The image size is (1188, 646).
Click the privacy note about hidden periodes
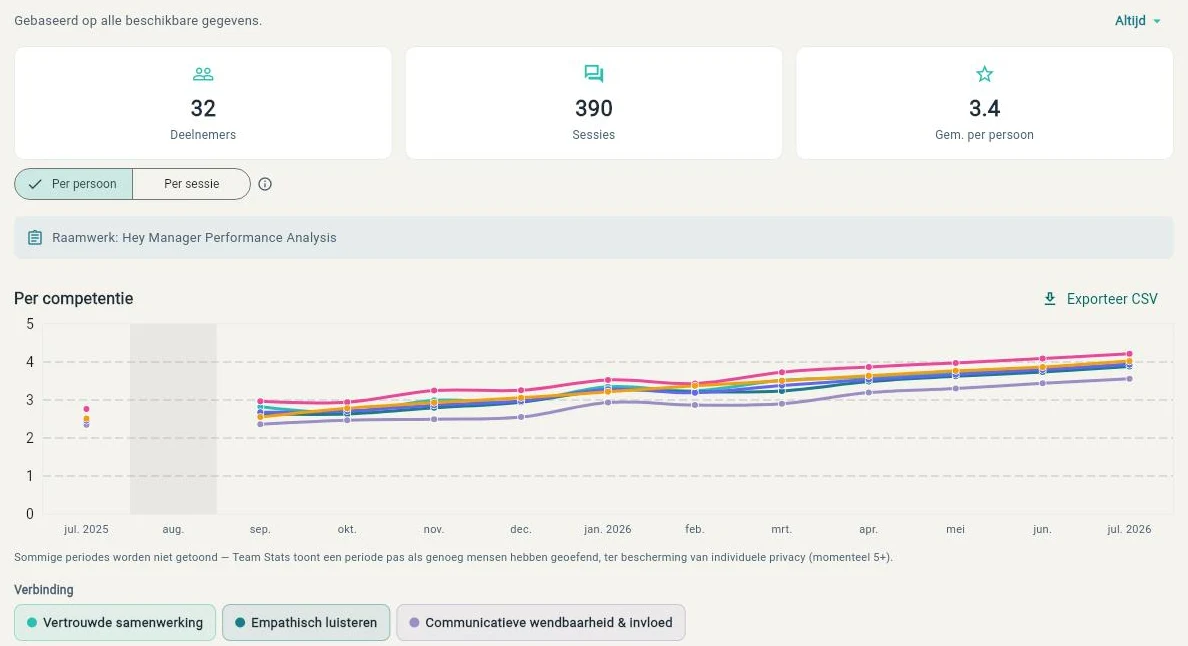click(x=453, y=557)
